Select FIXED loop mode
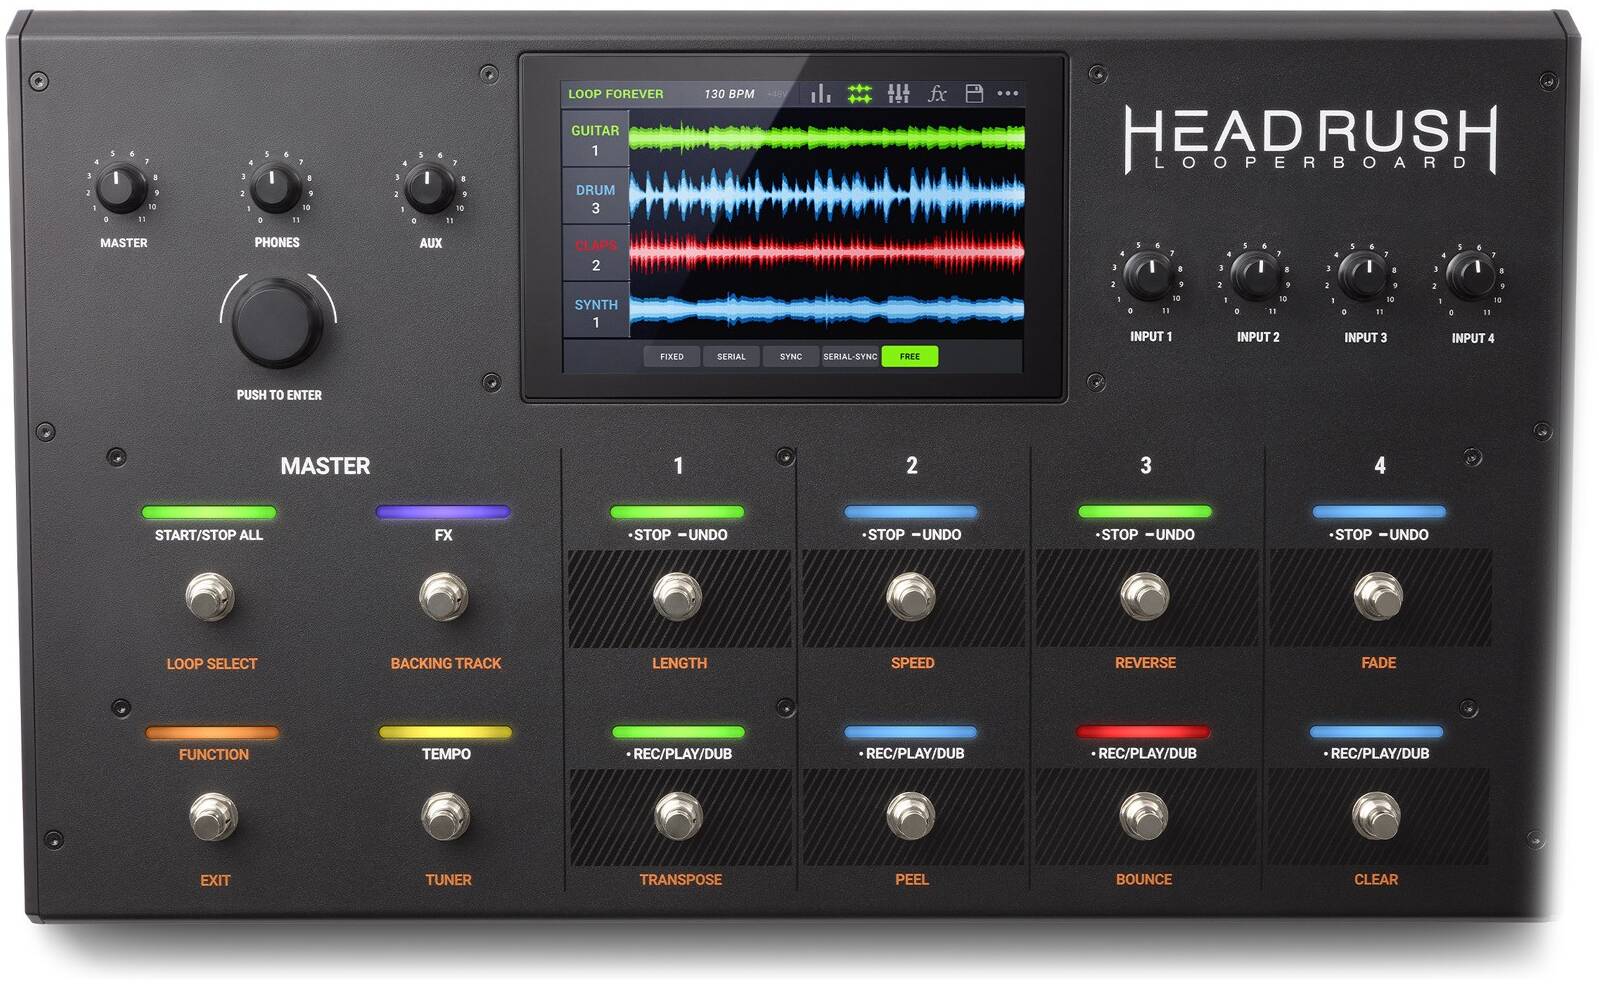The height and width of the screenshot is (984, 1599). pyautogui.click(x=672, y=356)
